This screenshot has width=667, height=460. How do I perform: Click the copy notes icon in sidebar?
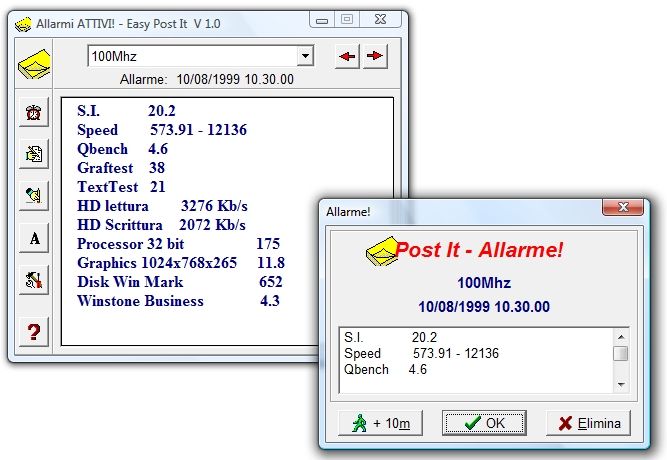[x=34, y=154]
